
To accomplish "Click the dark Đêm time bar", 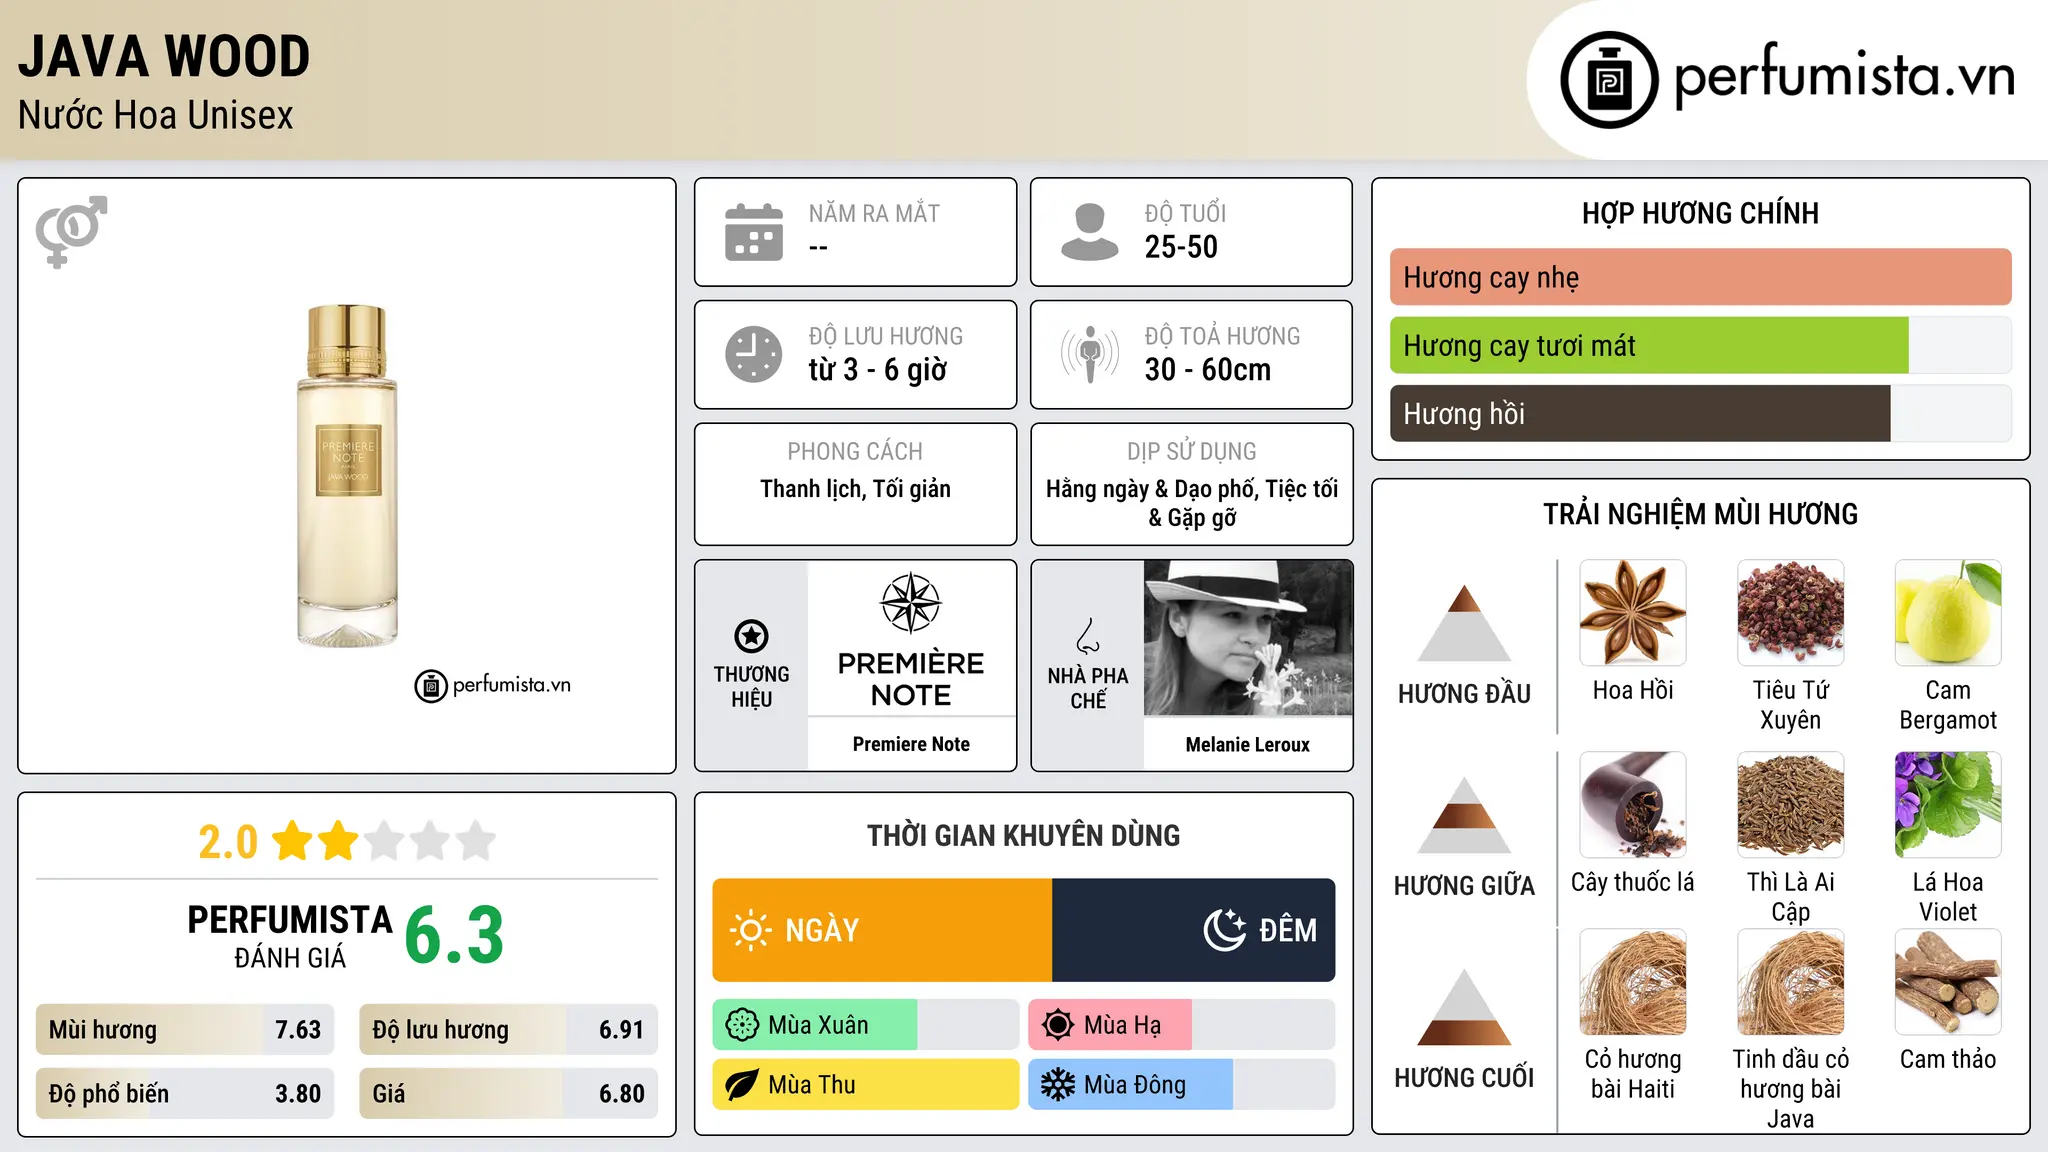I will 1193,930.
